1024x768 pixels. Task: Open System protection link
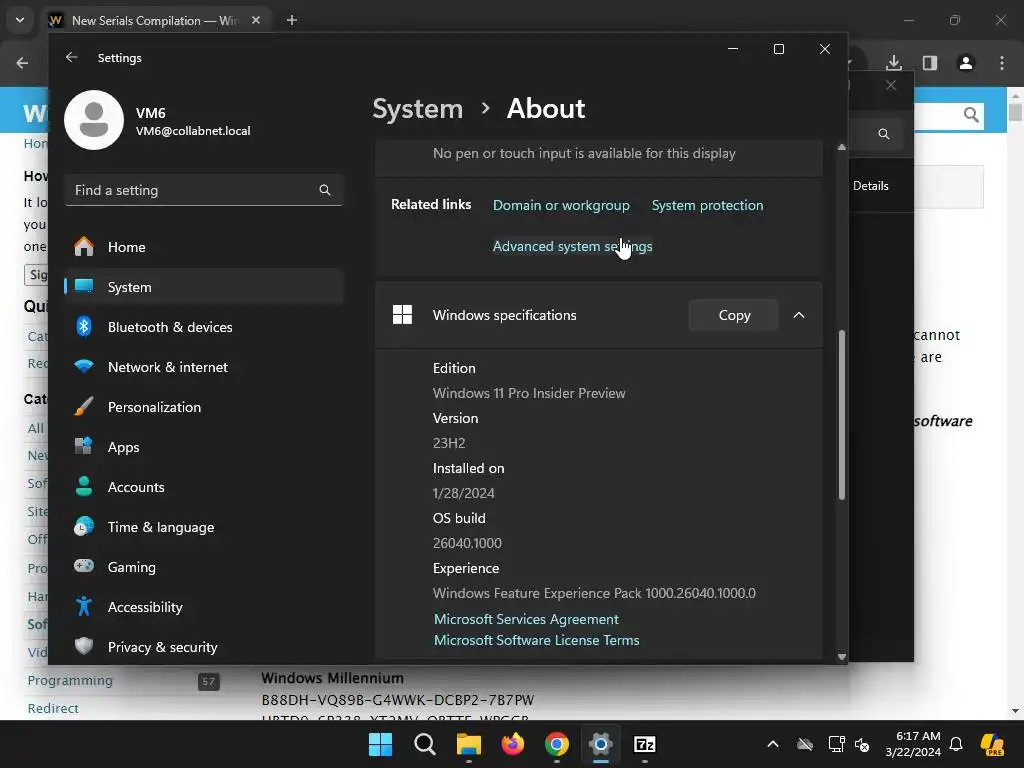click(707, 205)
